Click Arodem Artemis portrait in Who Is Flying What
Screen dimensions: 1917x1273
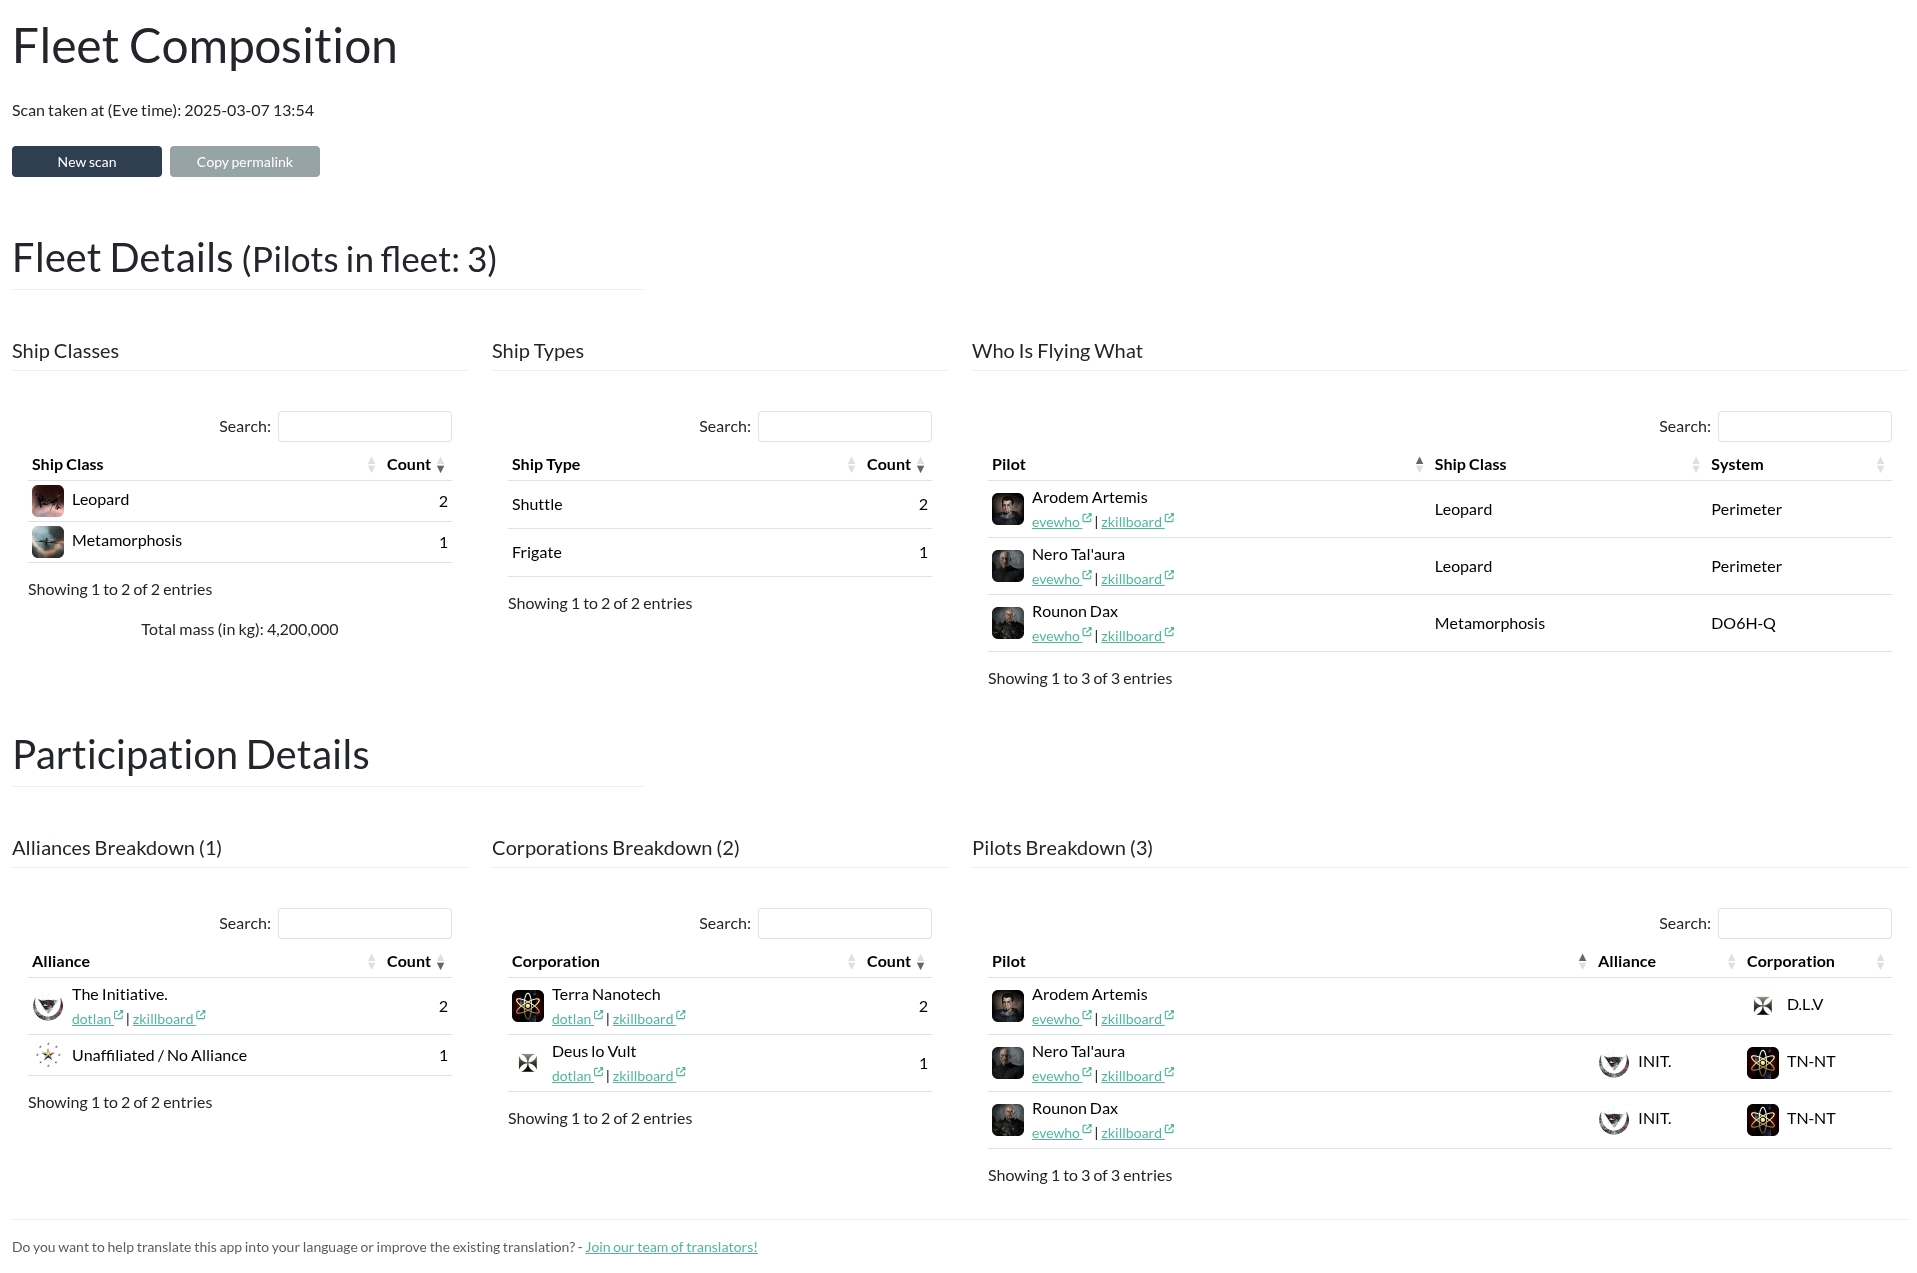1007,509
